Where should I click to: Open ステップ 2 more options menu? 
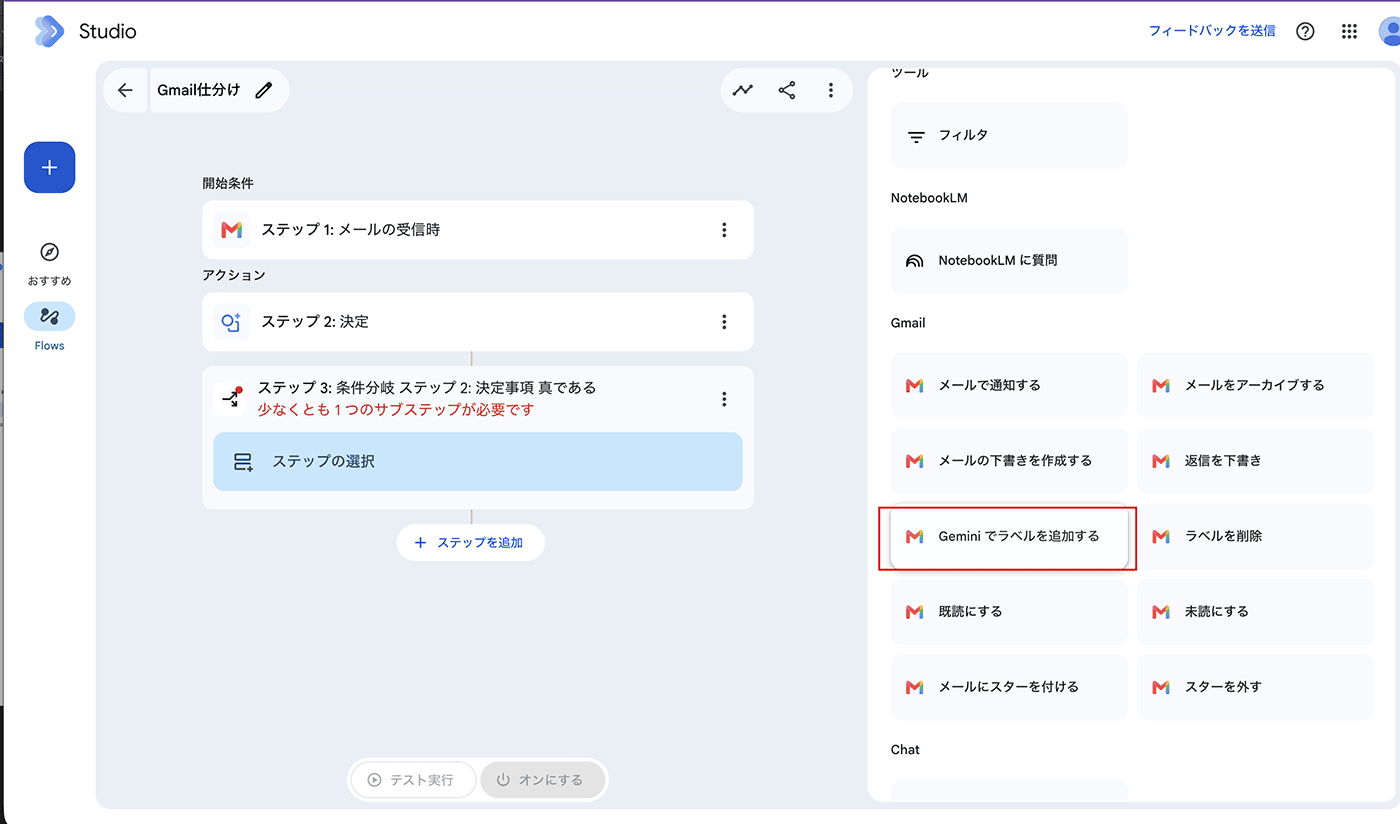pyautogui.click(x=725, y=322)
